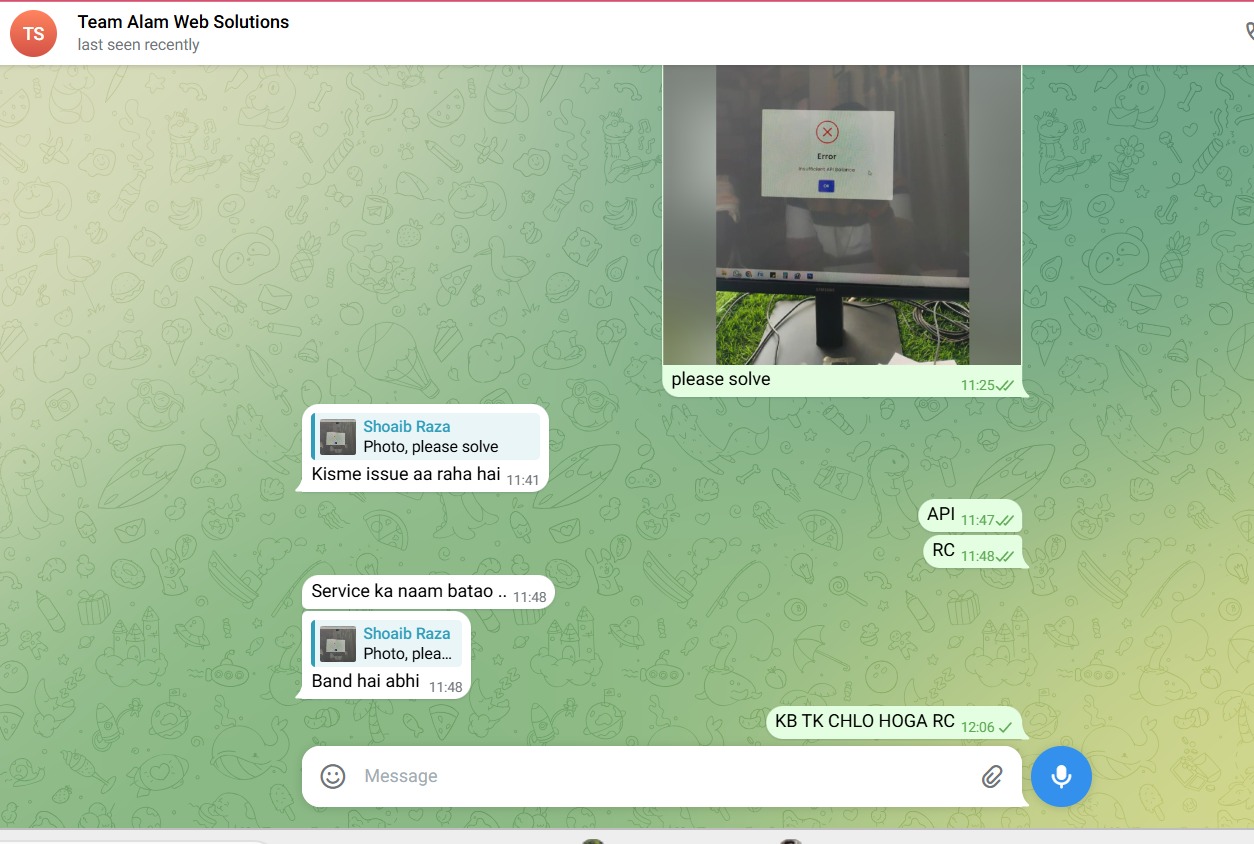This screenshot has width=1254, height=844.
Task: Click the "please solve" photo caption
Action: tap(720, 380)
